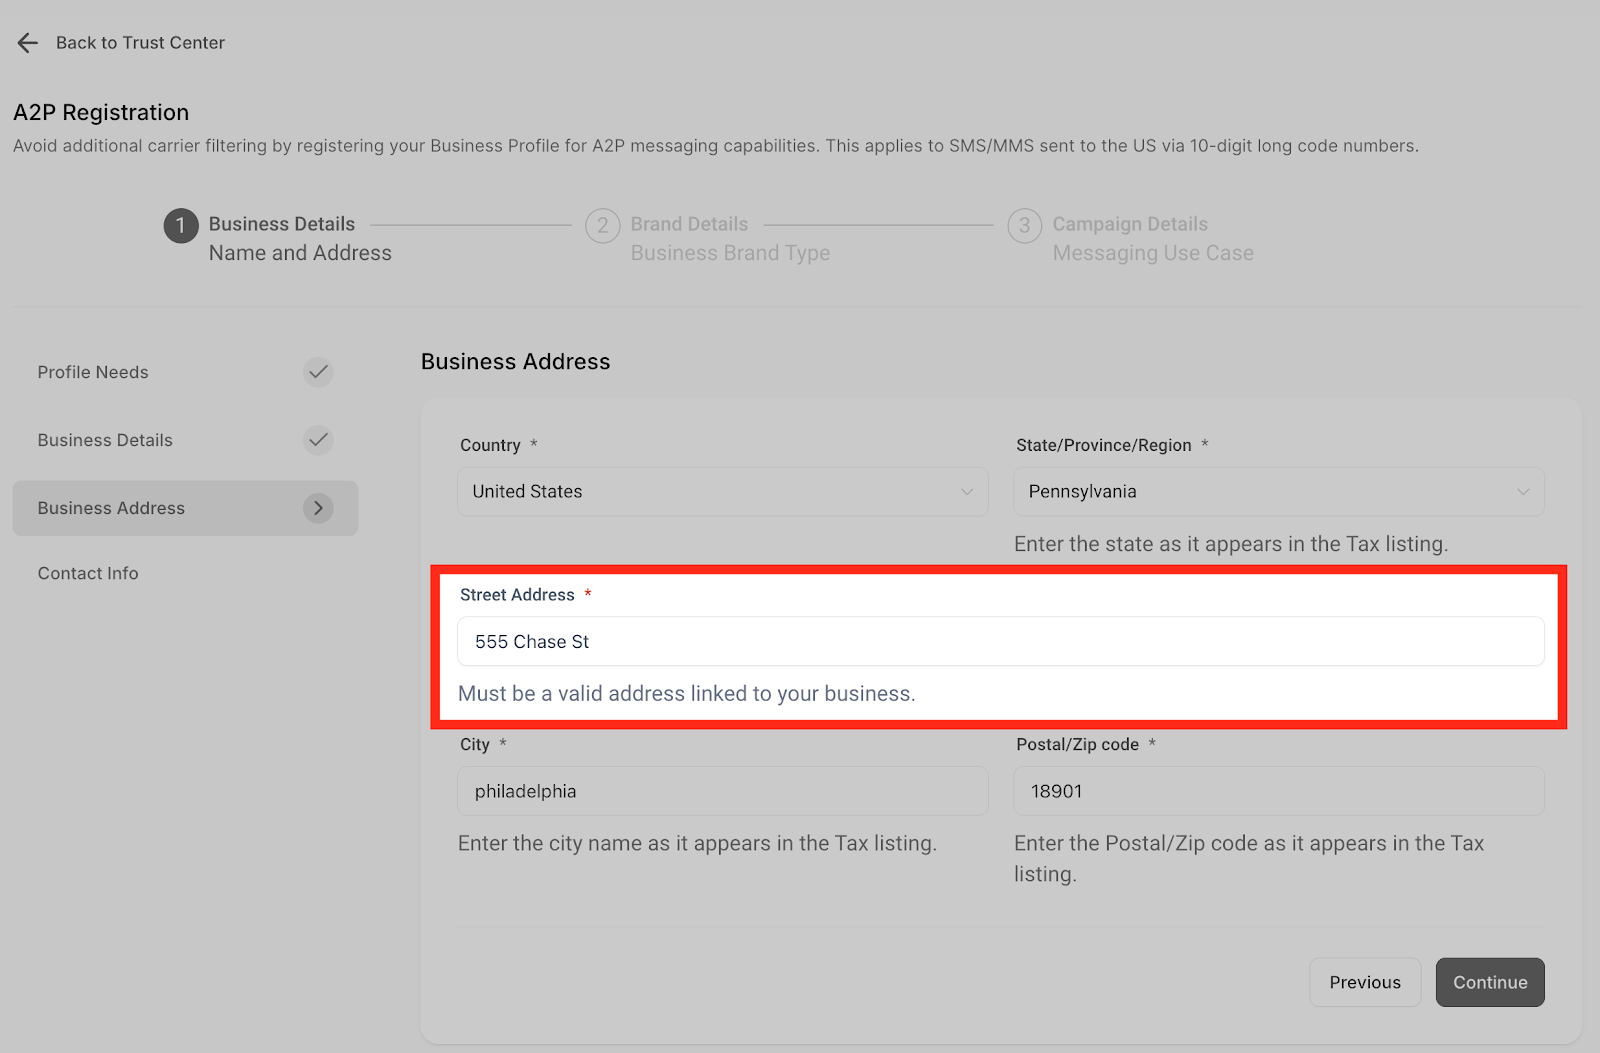Select Business Address sidebar item

[185, 508]
